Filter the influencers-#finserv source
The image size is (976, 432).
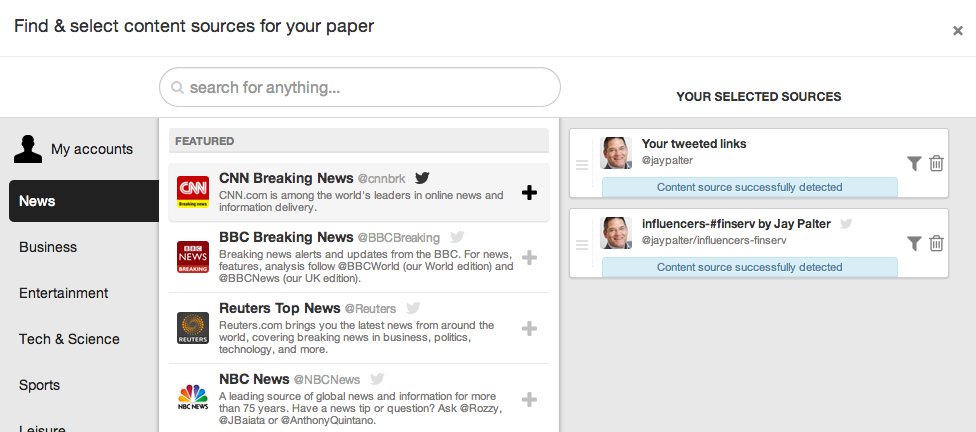[914, 243]
